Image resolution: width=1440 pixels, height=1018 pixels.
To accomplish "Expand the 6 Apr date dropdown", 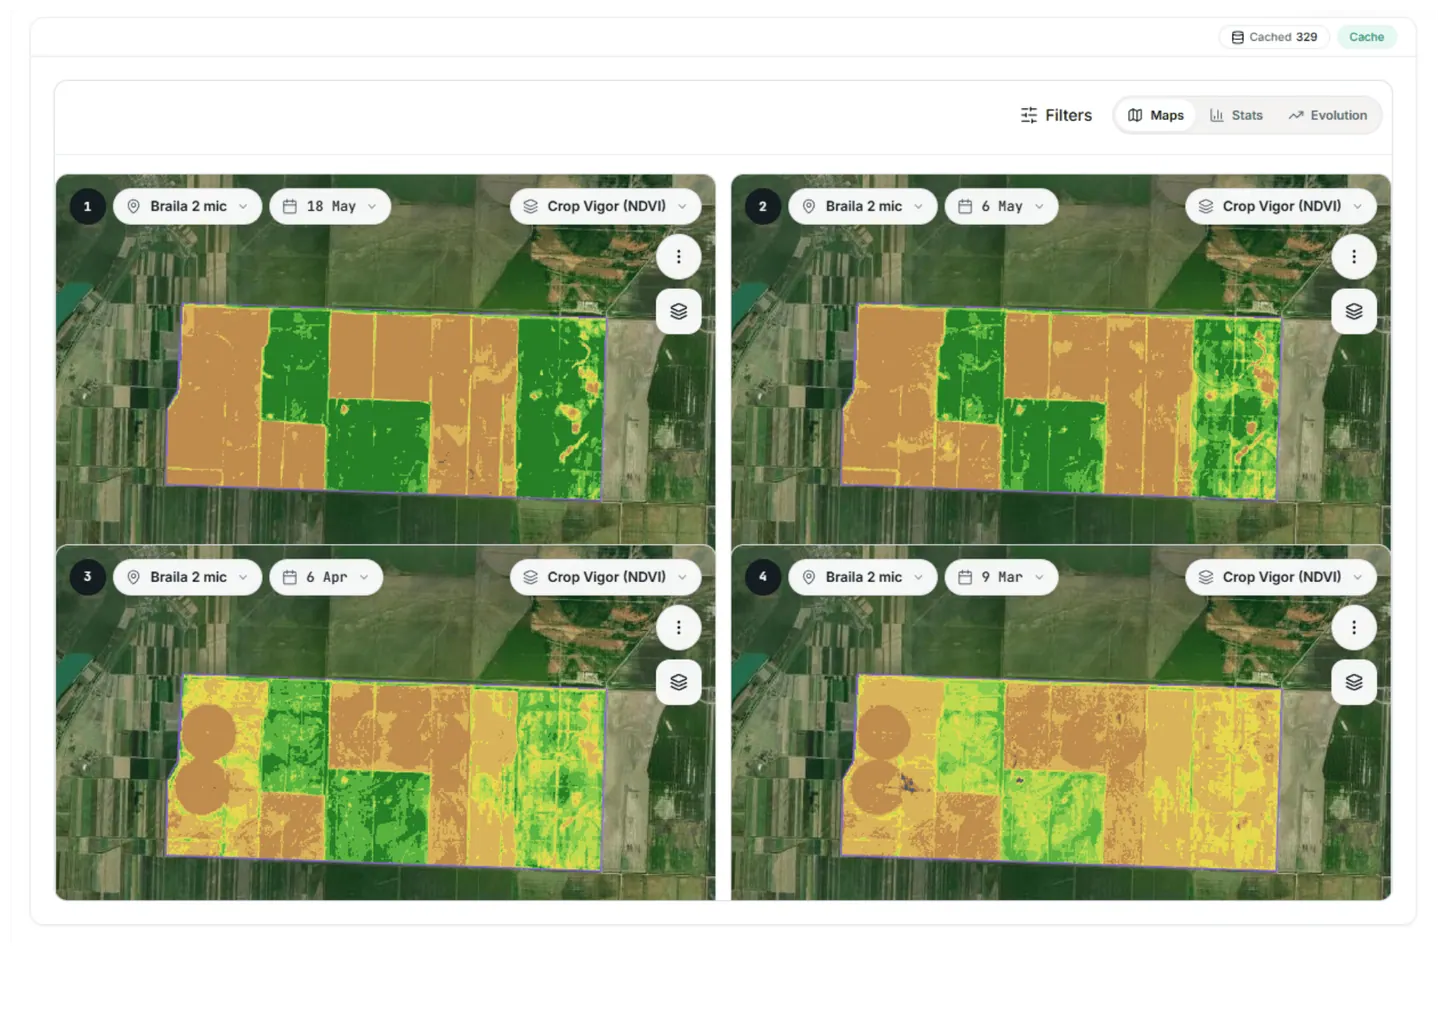I will (x=326, y=577).
